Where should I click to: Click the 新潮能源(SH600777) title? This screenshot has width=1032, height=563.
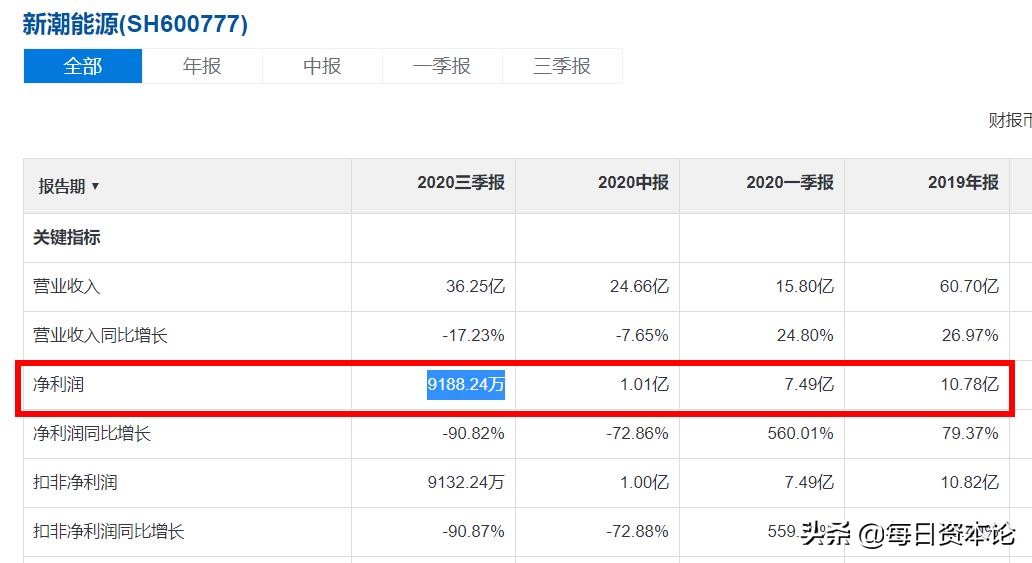[x=135, y=24]
